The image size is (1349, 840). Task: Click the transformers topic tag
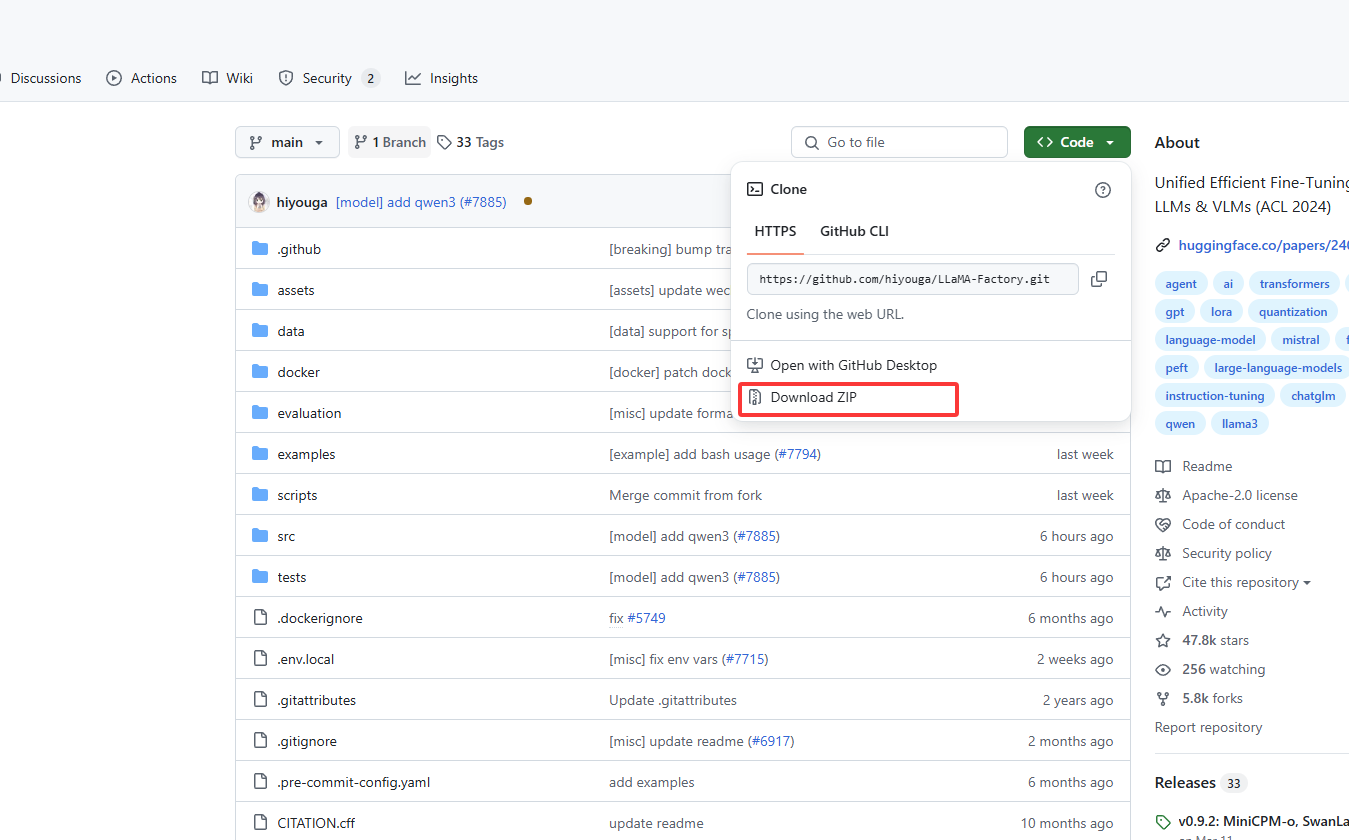[x=1294, y=284]
